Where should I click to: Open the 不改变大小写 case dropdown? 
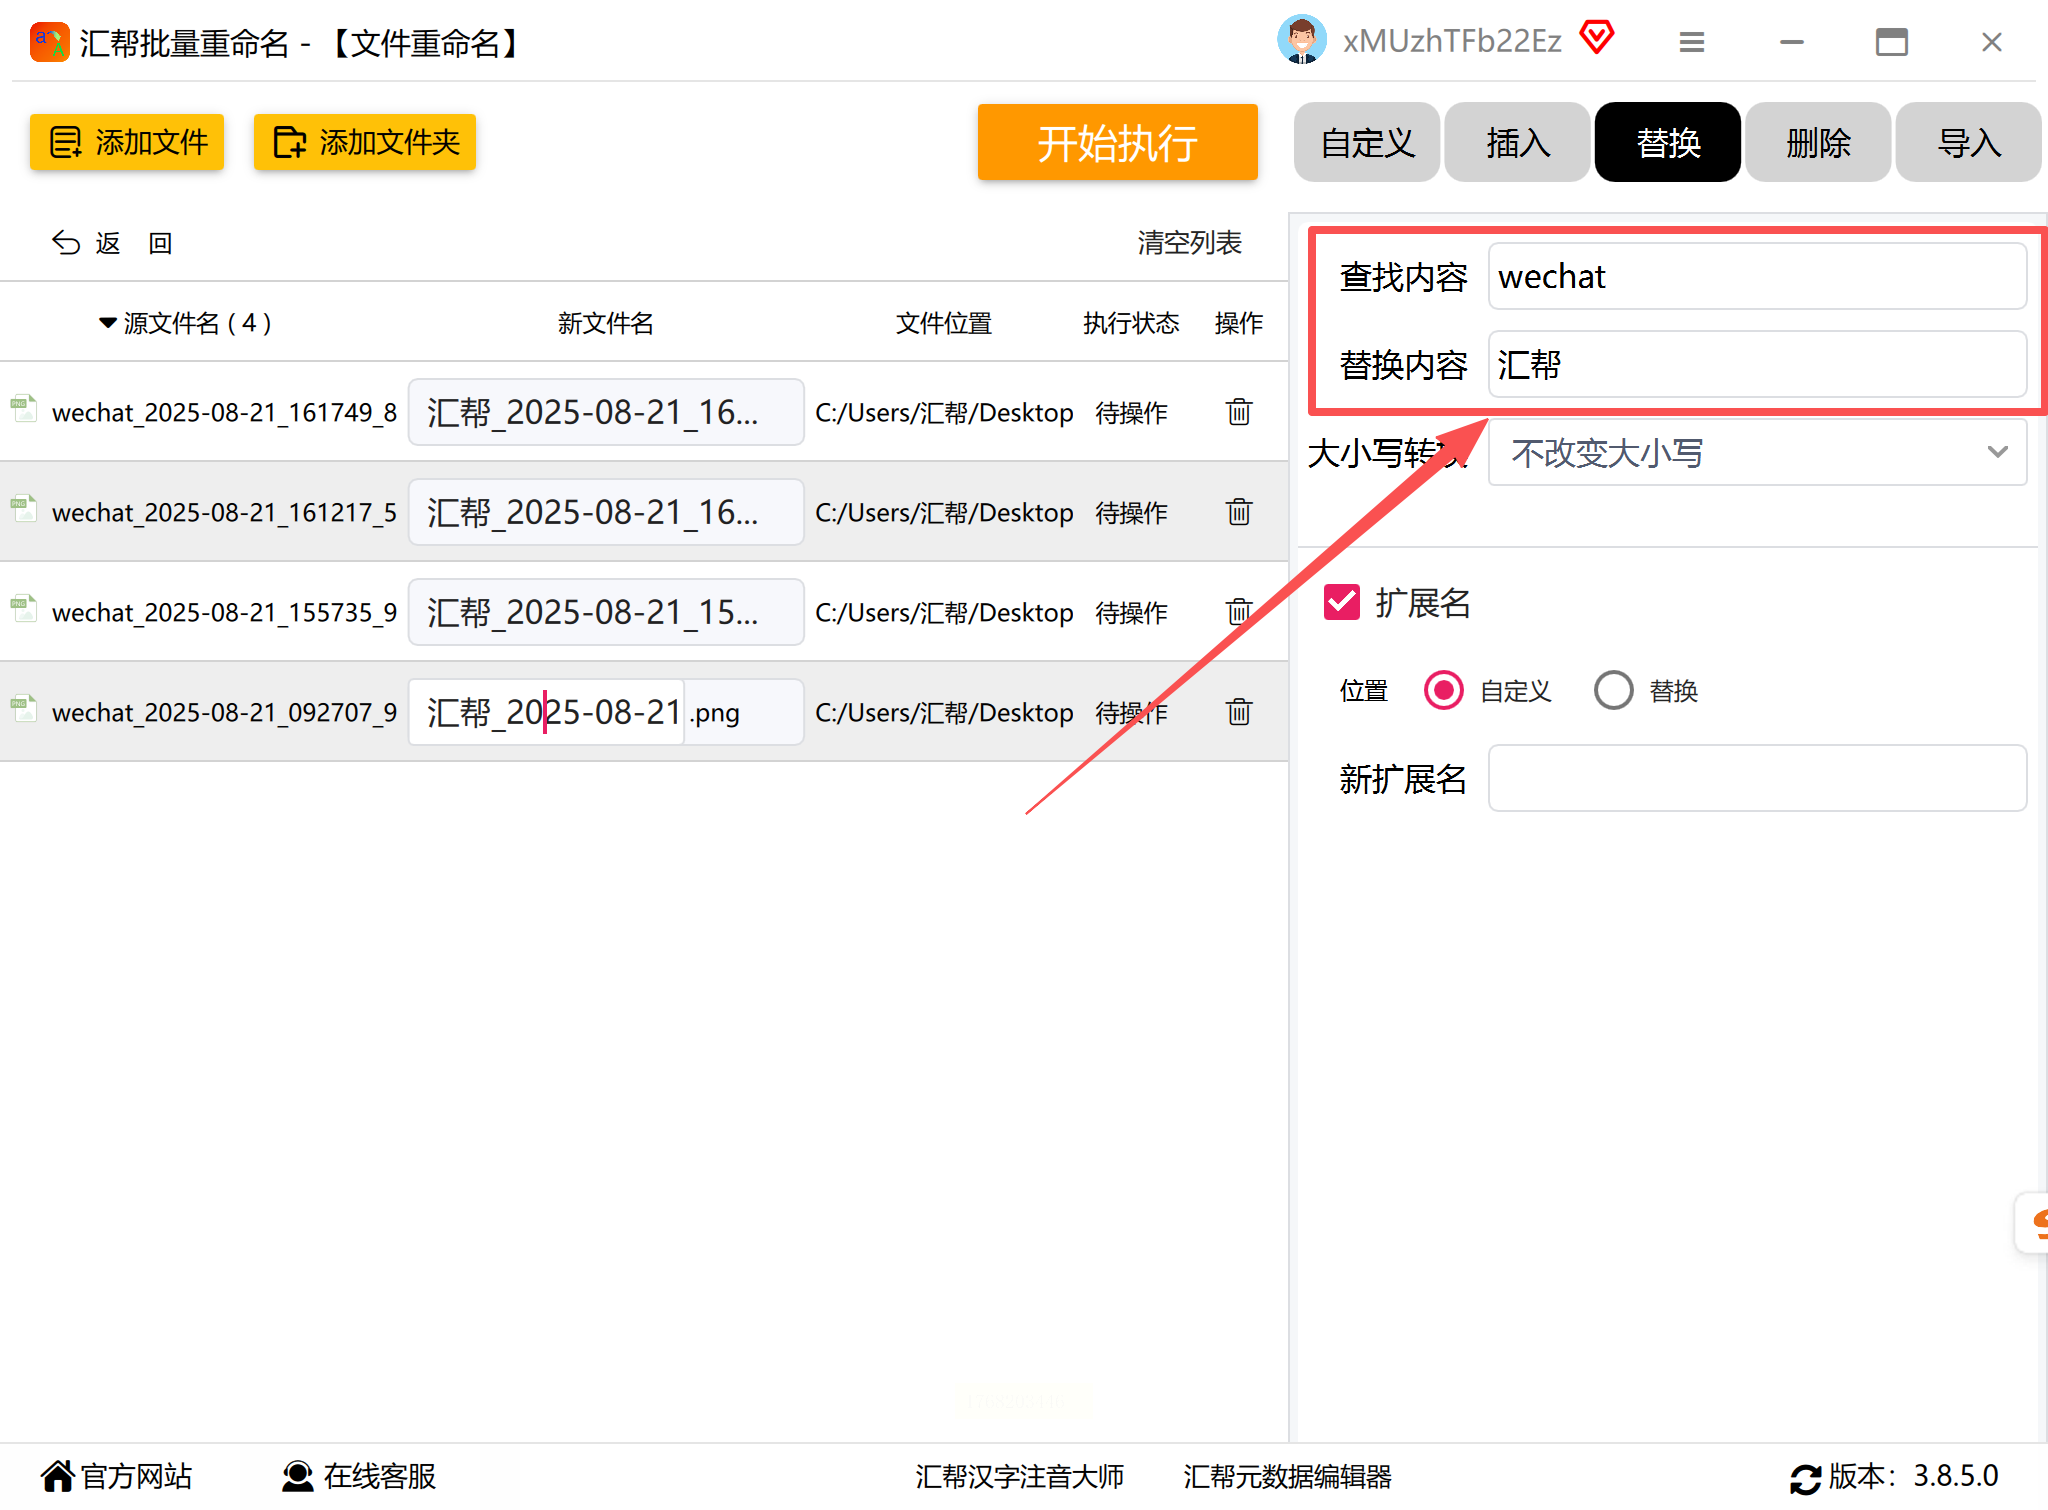pos(1757,453)
